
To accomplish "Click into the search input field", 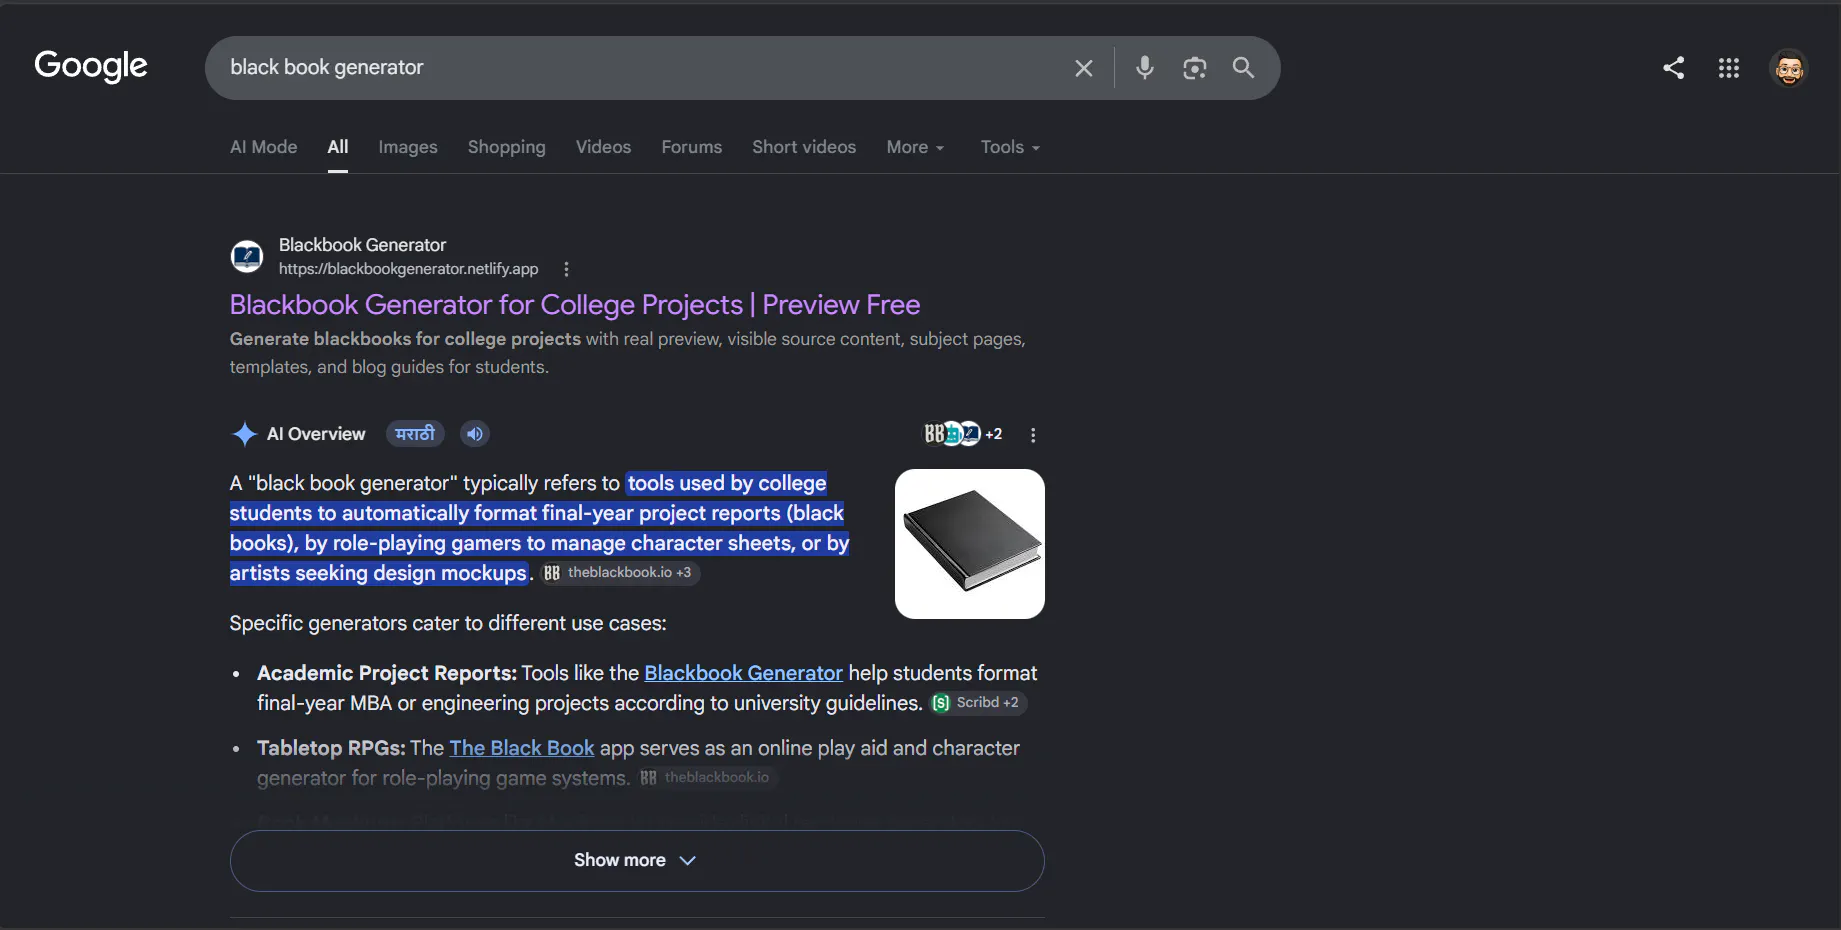I will [640, 68].
